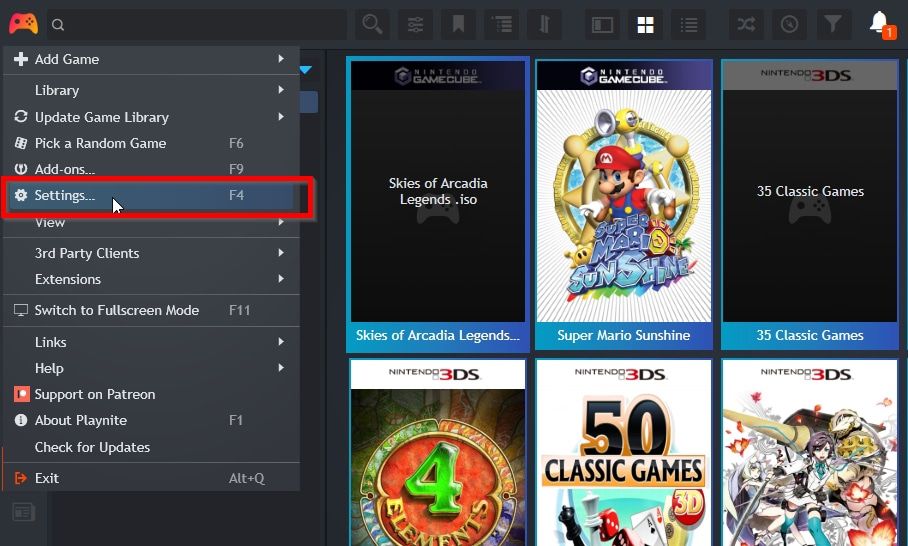Click the plus icon beside Add Game
The image size is (908, 546).
coord(21,59)
